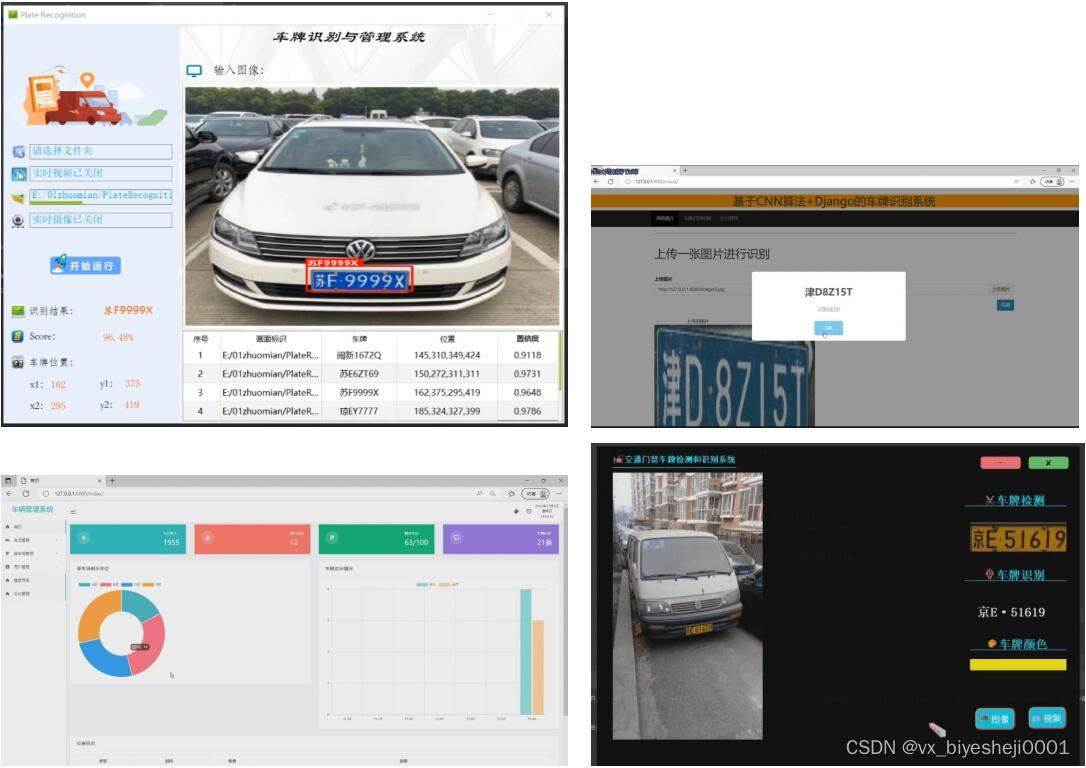Click the green close button in gate system
This screenshot has height=768, width=1086.
[1048, 463]
